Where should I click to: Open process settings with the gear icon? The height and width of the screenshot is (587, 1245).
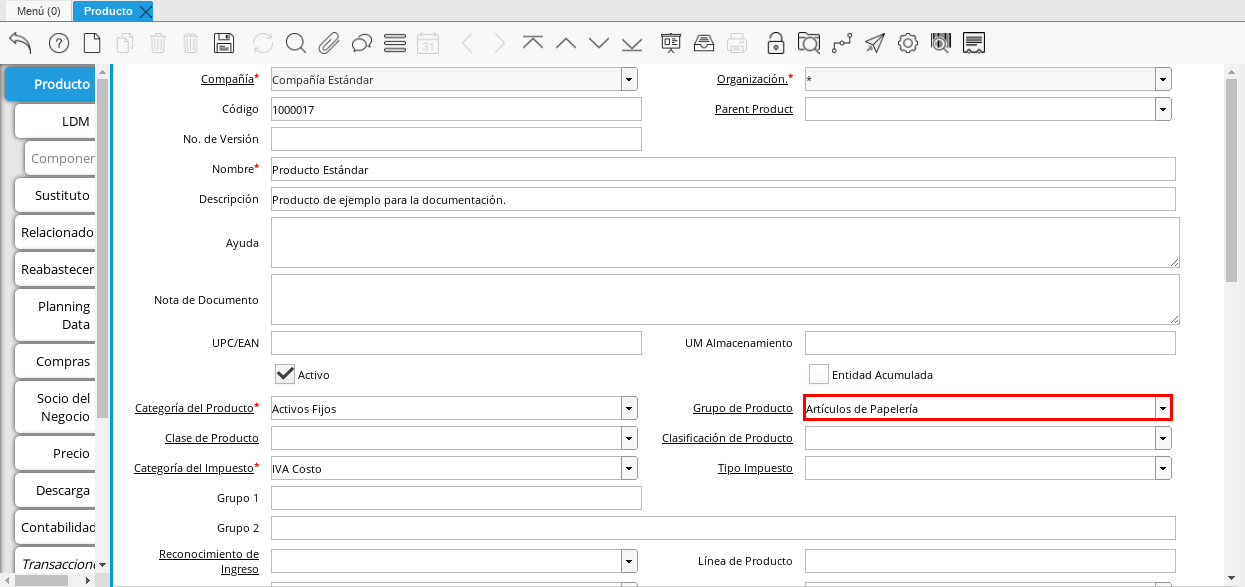click(x=907, y=43)
